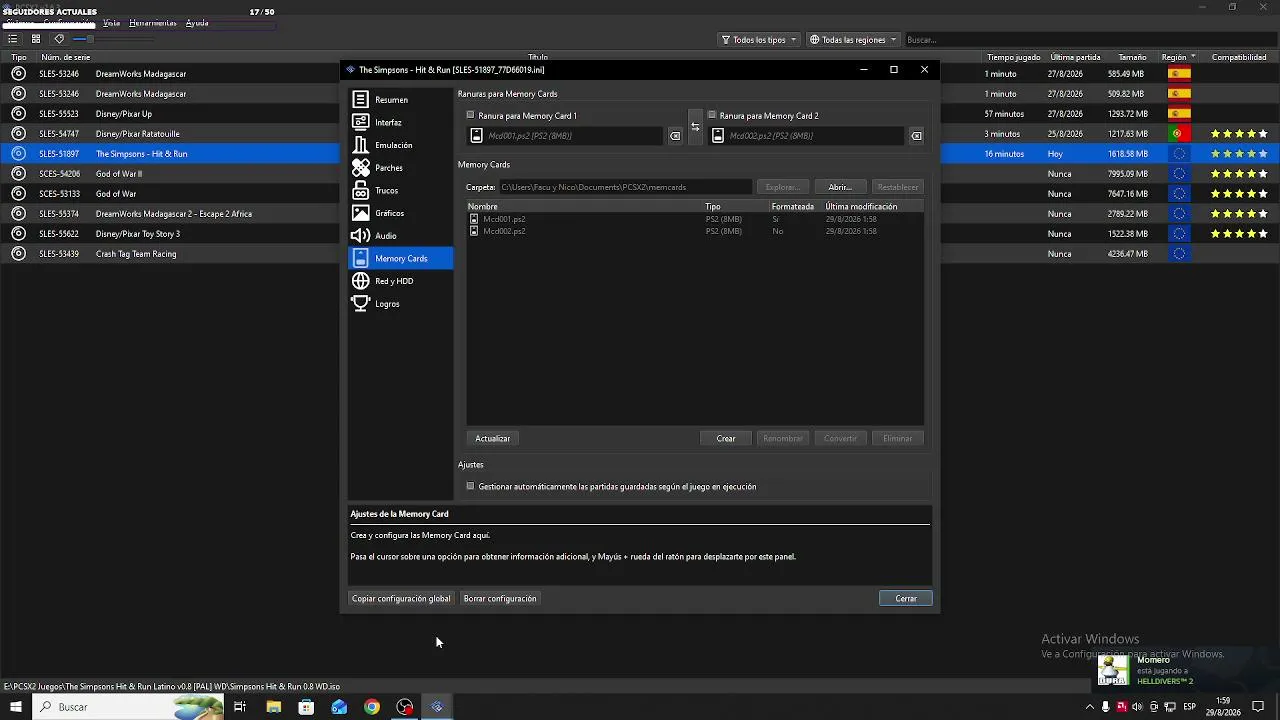
Task: Open the Windows Start menu
Action: pos(15,707)
